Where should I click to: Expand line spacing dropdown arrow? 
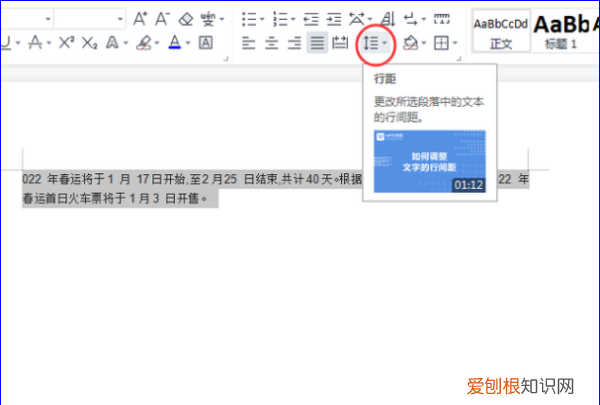coord(385,43)
